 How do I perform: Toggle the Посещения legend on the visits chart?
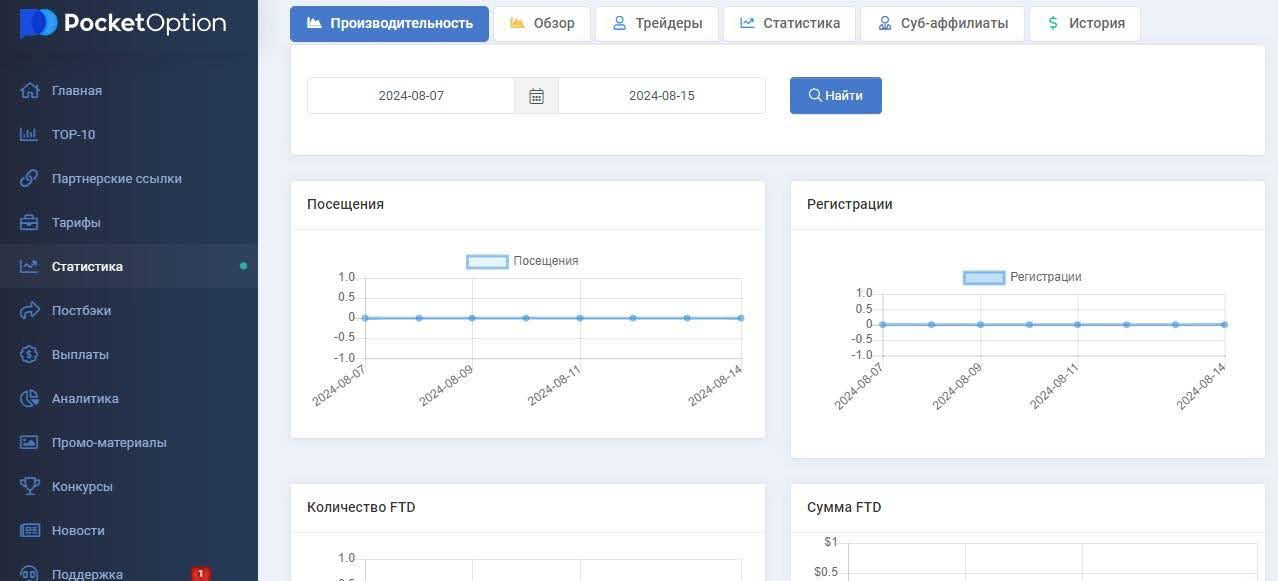click(522, 261)
